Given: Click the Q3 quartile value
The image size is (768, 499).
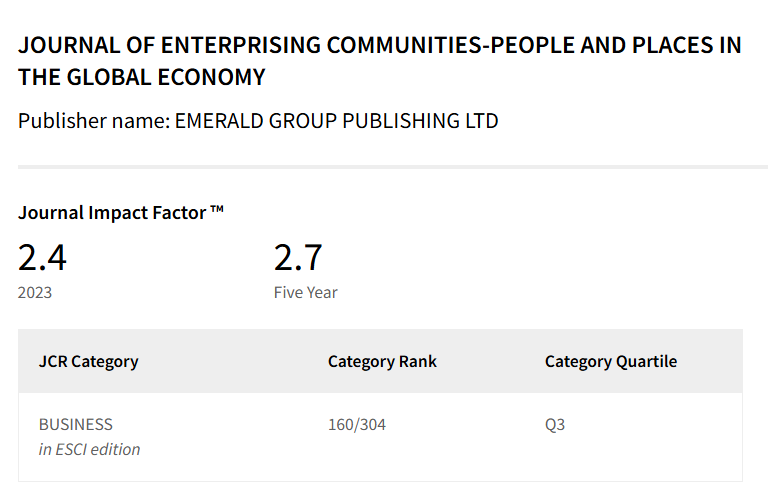Looking at the screenshot, I should pos(555,424).
